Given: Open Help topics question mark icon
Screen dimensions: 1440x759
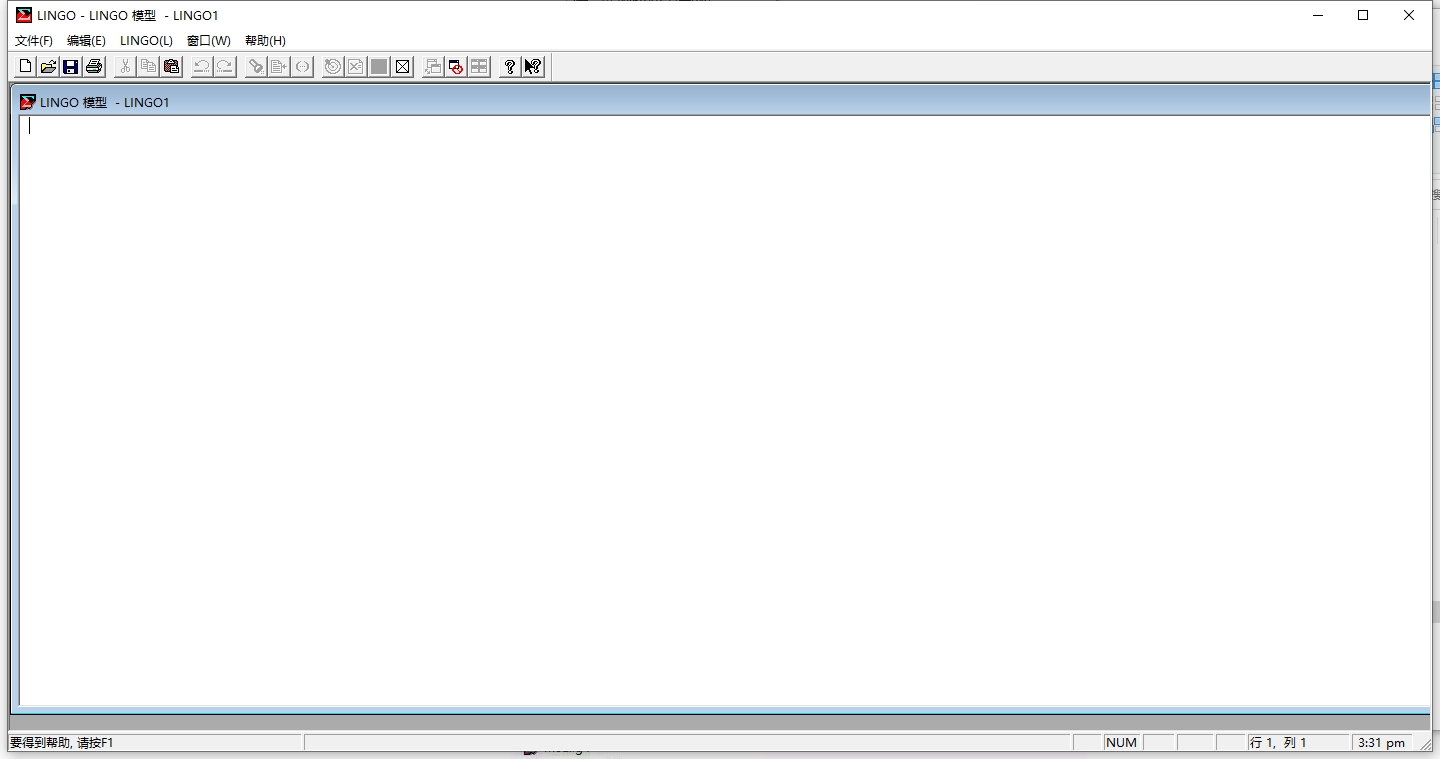Looking at the screenshot, I should click(x=510, y=67).
